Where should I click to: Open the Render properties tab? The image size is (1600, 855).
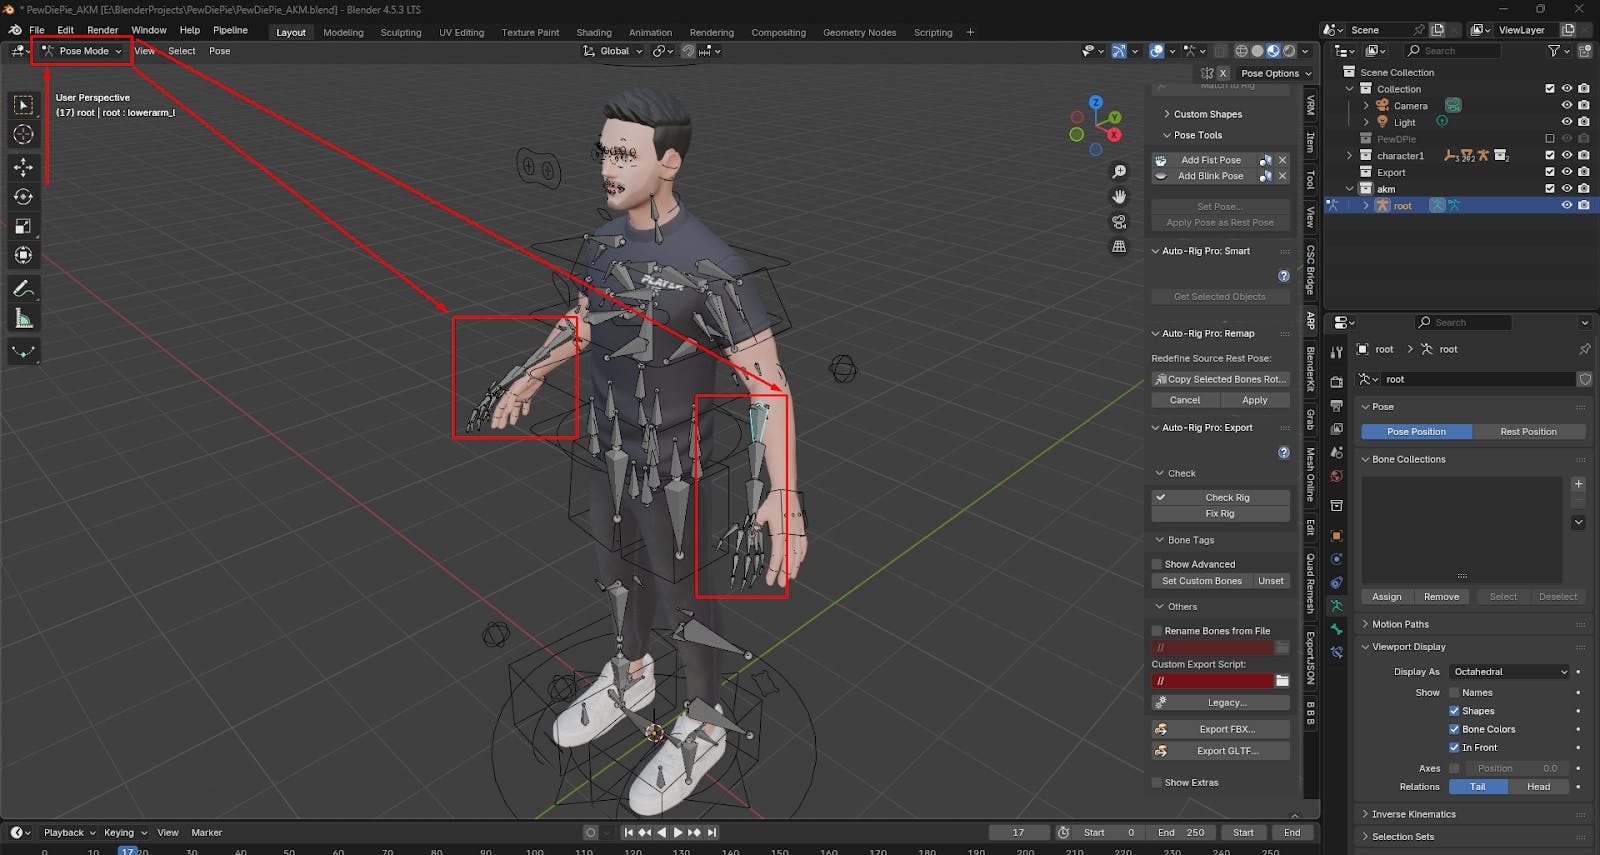(x=1336, y=382)
